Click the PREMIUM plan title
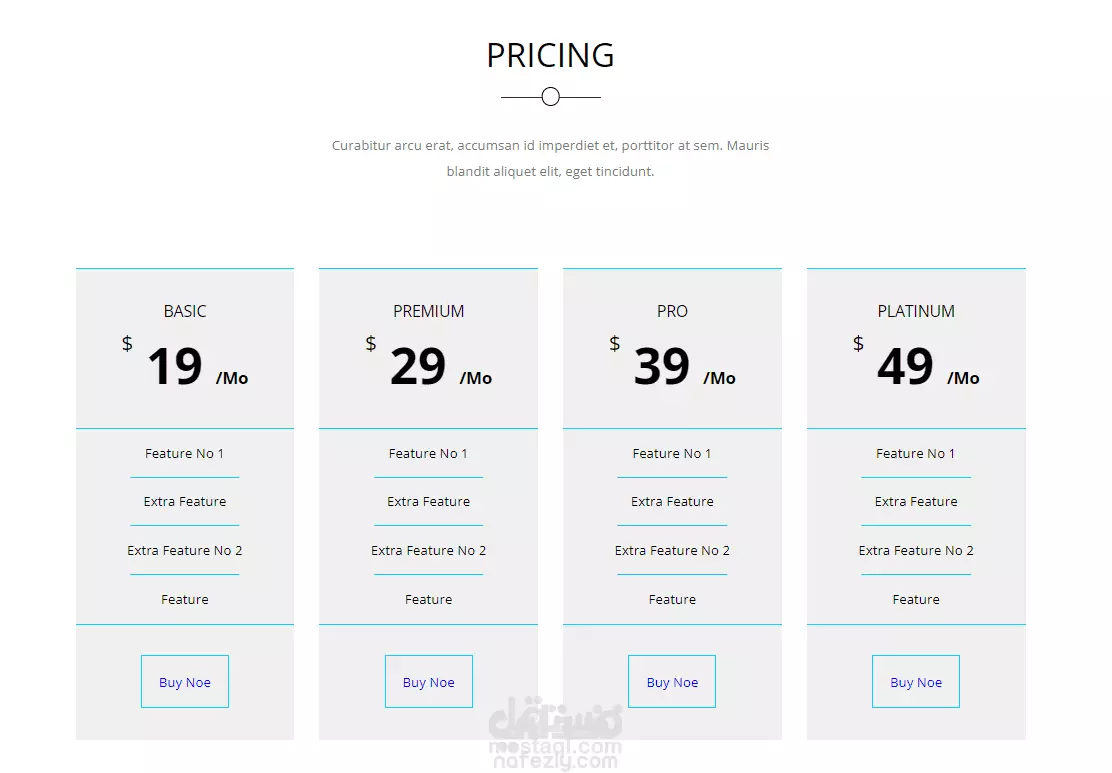The width and height of the screenshot is (1112, 773). pos(428,311)
